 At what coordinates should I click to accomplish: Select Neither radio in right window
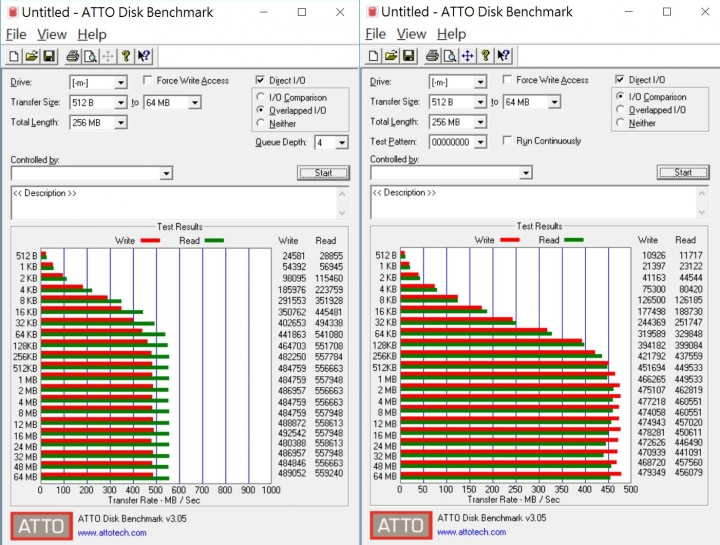(x=620, y=122)
